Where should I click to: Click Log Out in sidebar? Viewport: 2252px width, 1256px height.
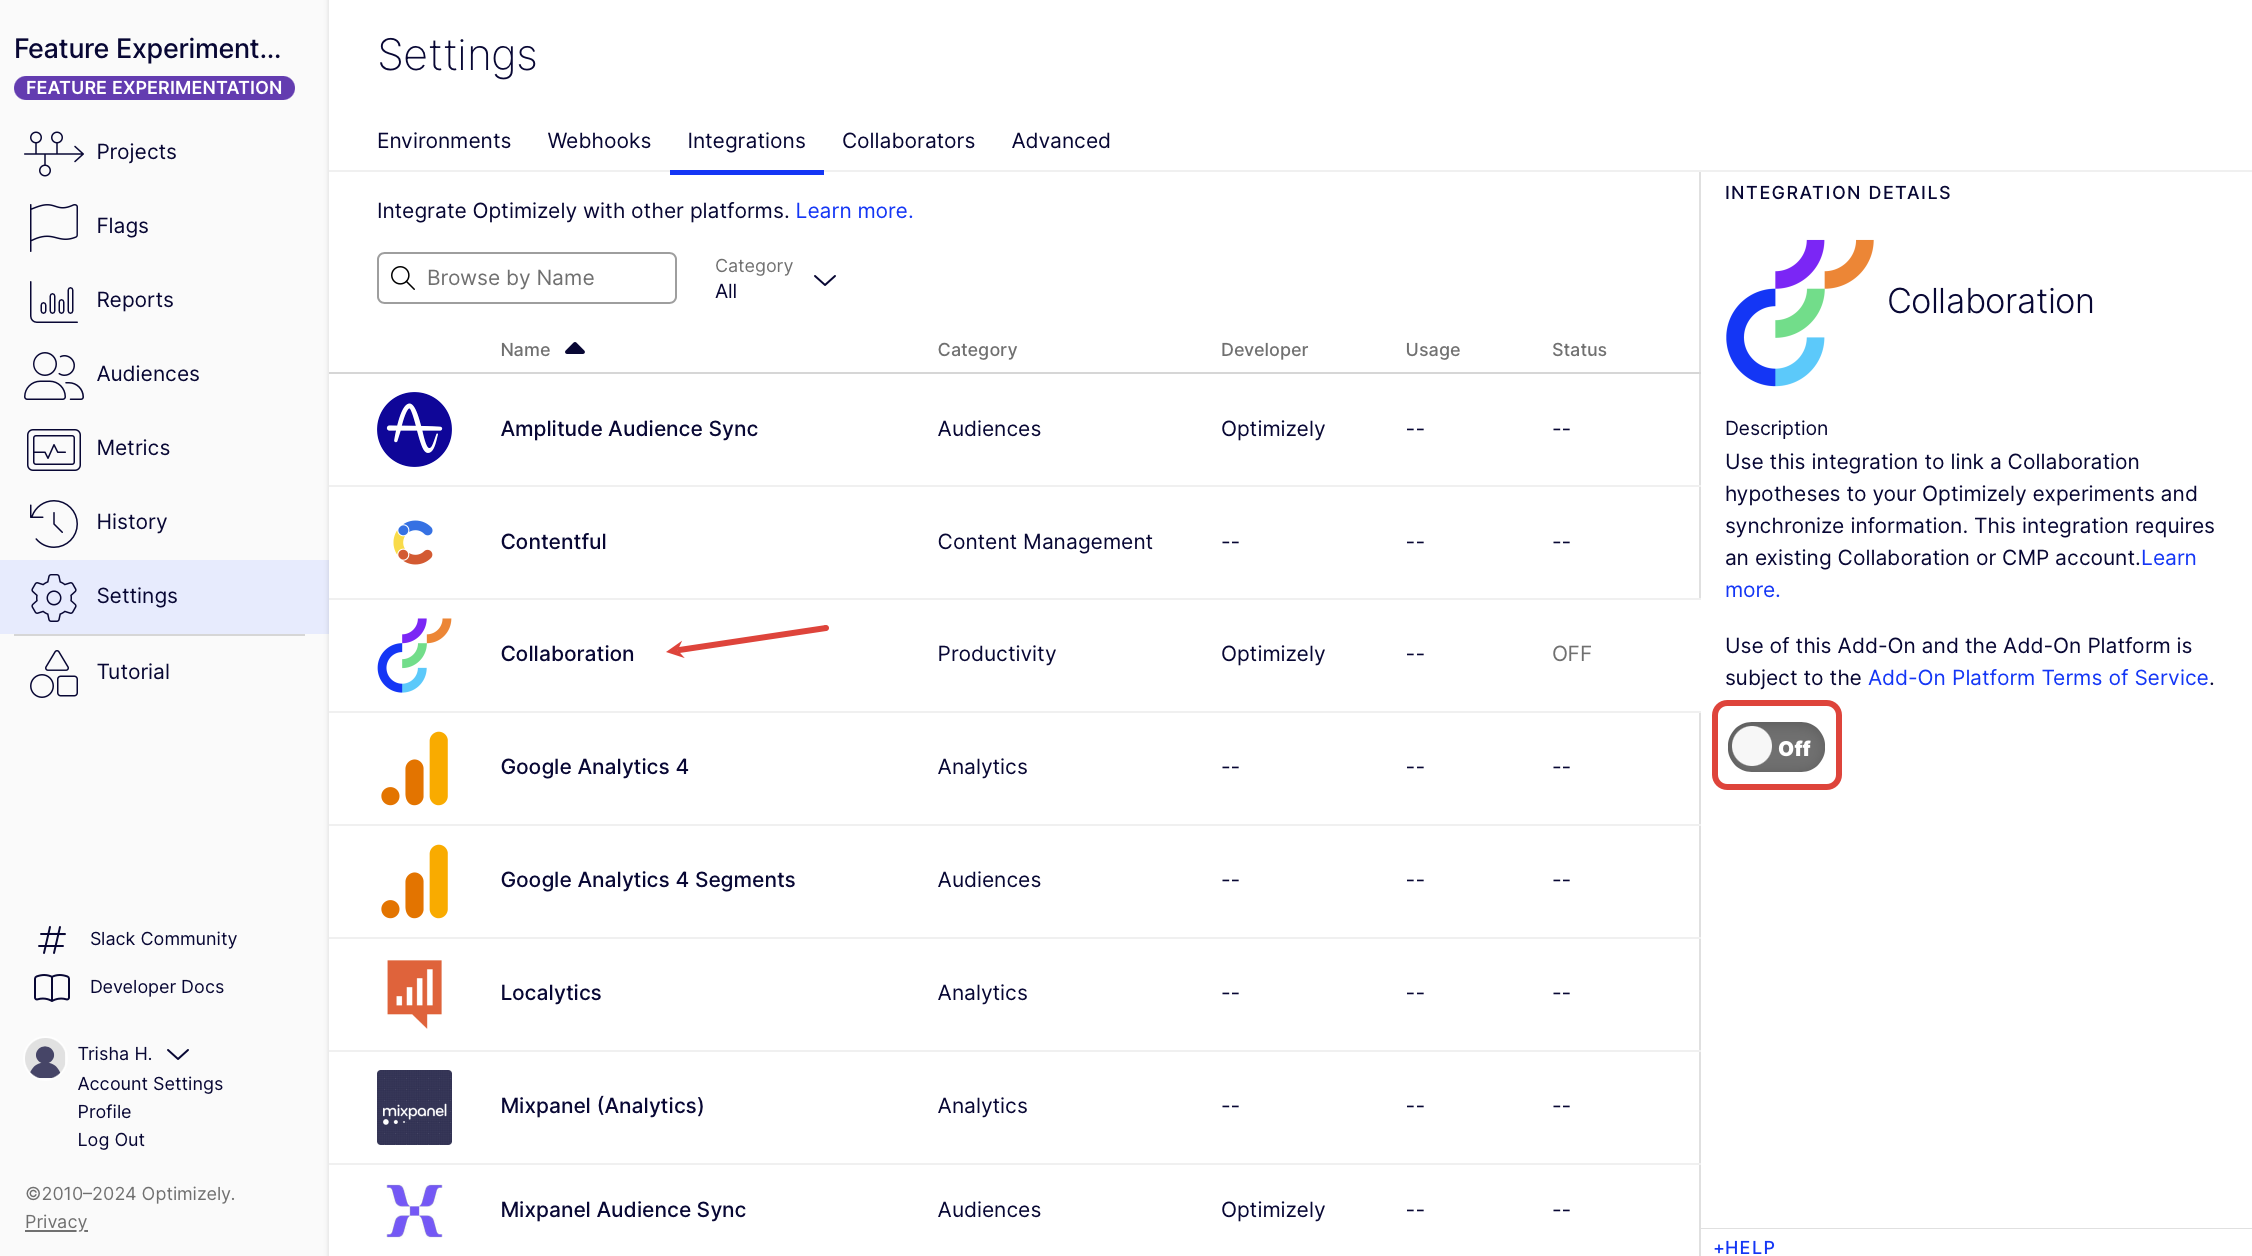pyautogui.click(x=111, y=1140)
